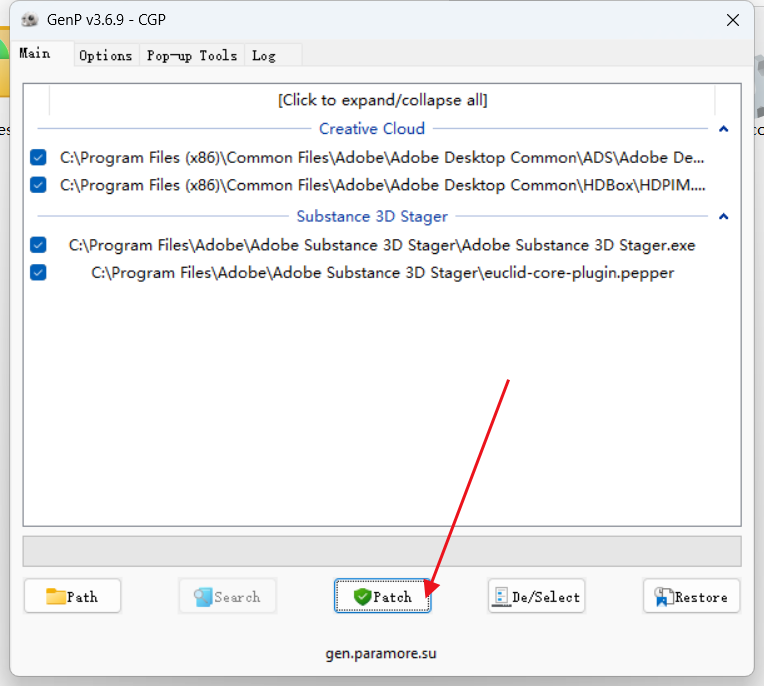
Task: Collapse the Creative Cloud group chevron
Action: pos(724,129)
